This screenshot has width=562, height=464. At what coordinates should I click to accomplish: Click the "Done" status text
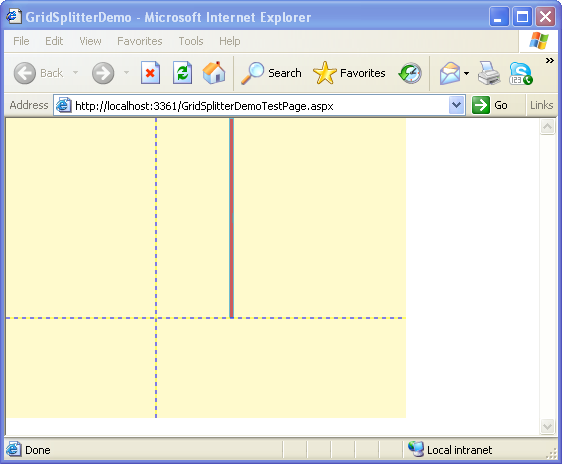38,450
